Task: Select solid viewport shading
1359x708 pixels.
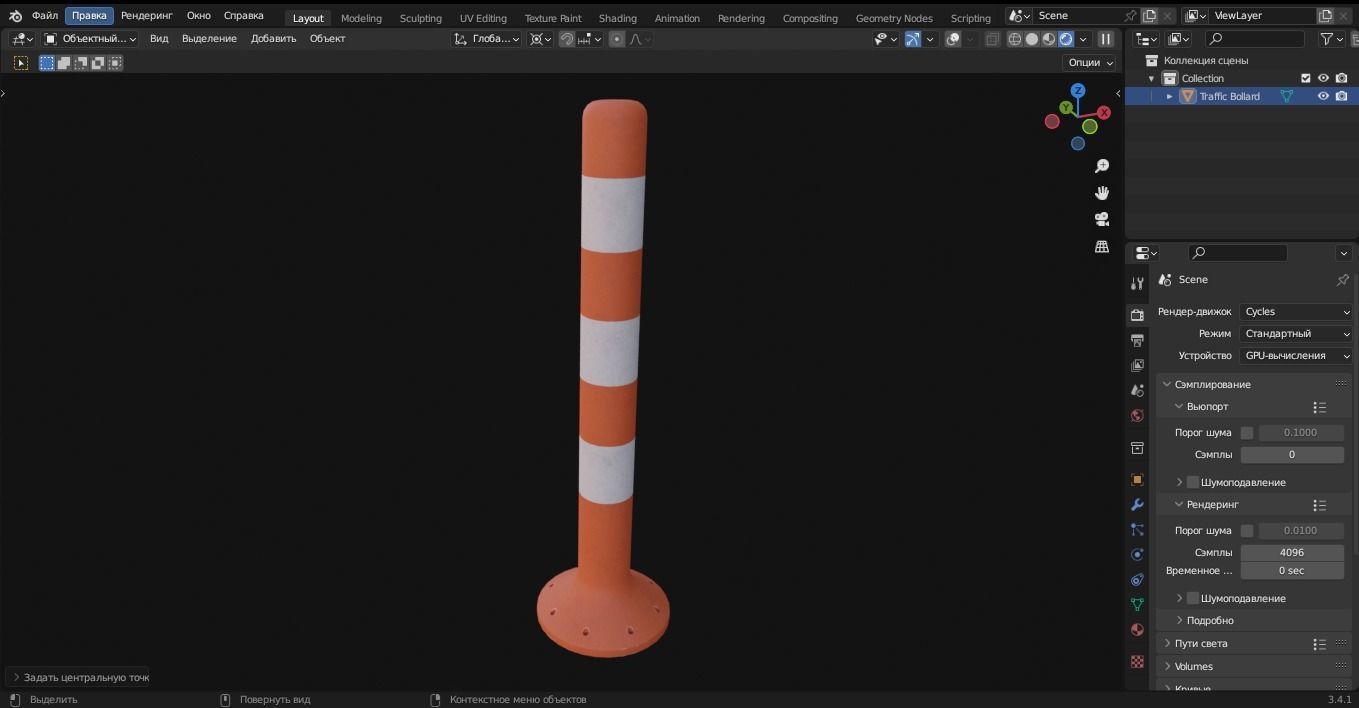Action: pos(1032,39)
